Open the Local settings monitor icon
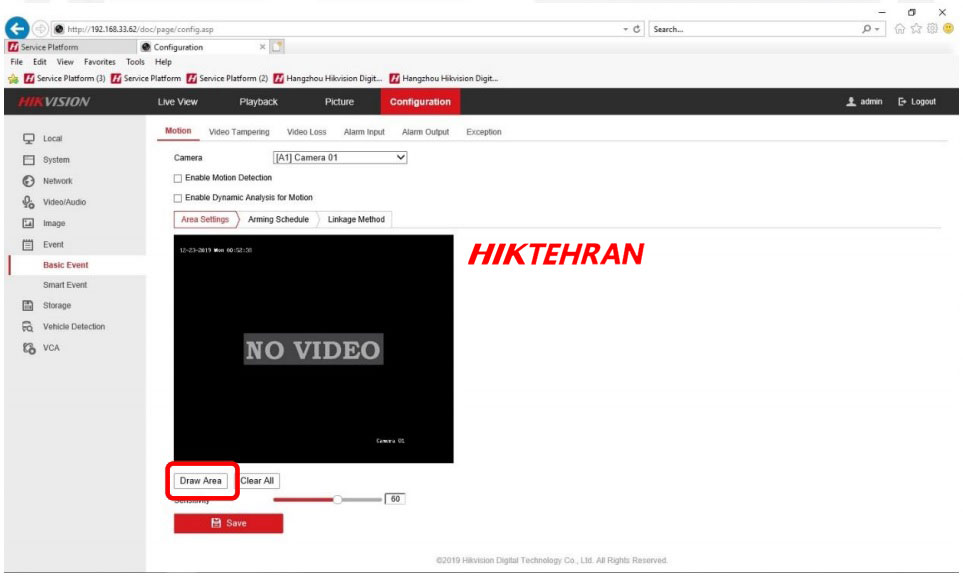 tap(28, 139)
